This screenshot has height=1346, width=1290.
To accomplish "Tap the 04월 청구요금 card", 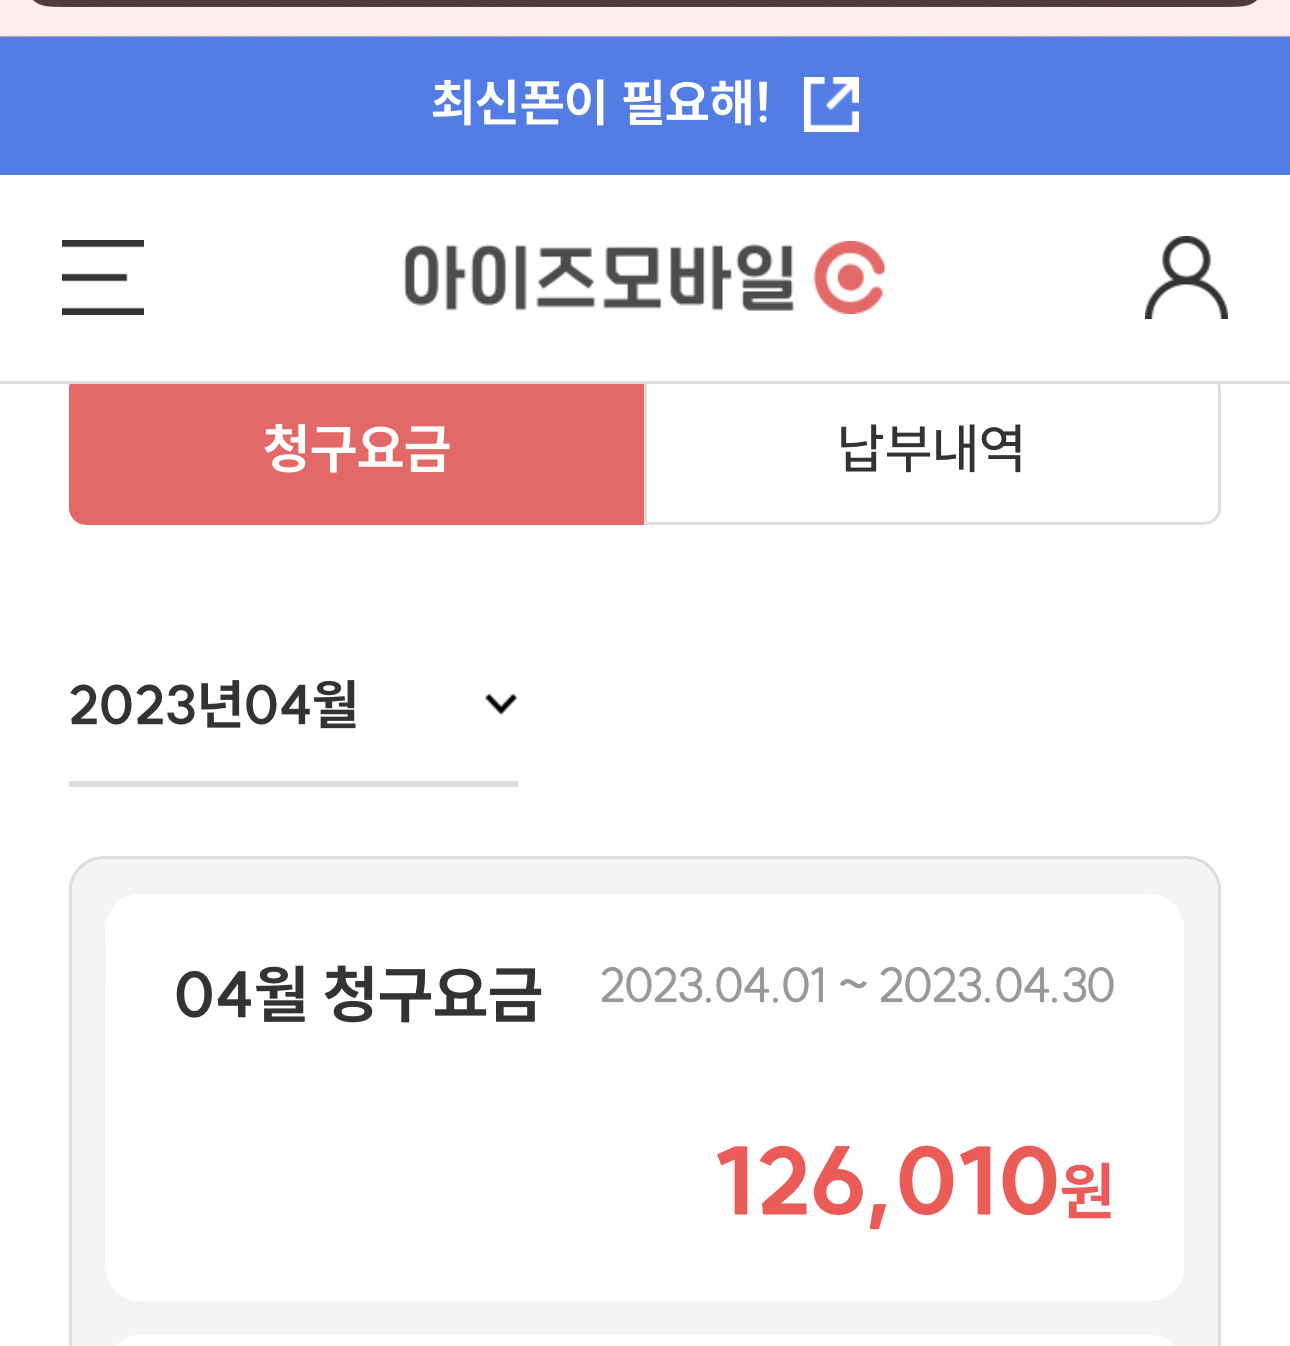I will (645, 1097).
